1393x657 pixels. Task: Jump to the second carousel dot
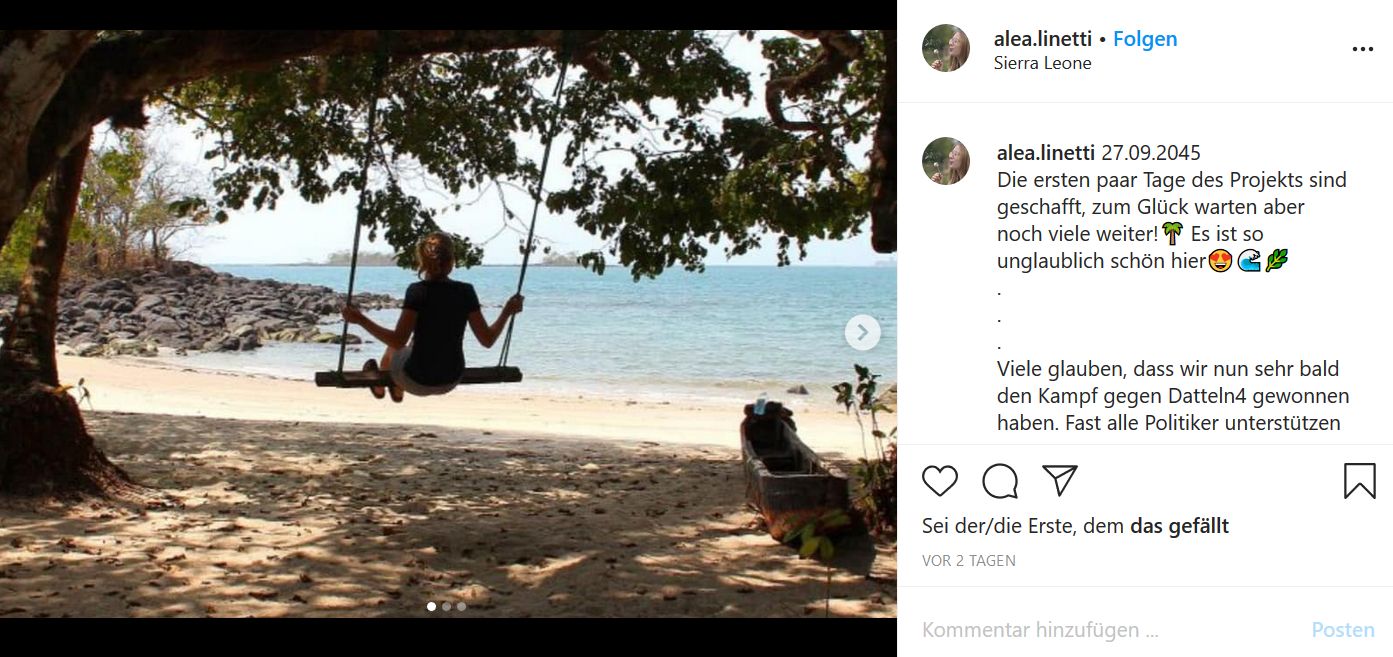[x=447, y=606]
